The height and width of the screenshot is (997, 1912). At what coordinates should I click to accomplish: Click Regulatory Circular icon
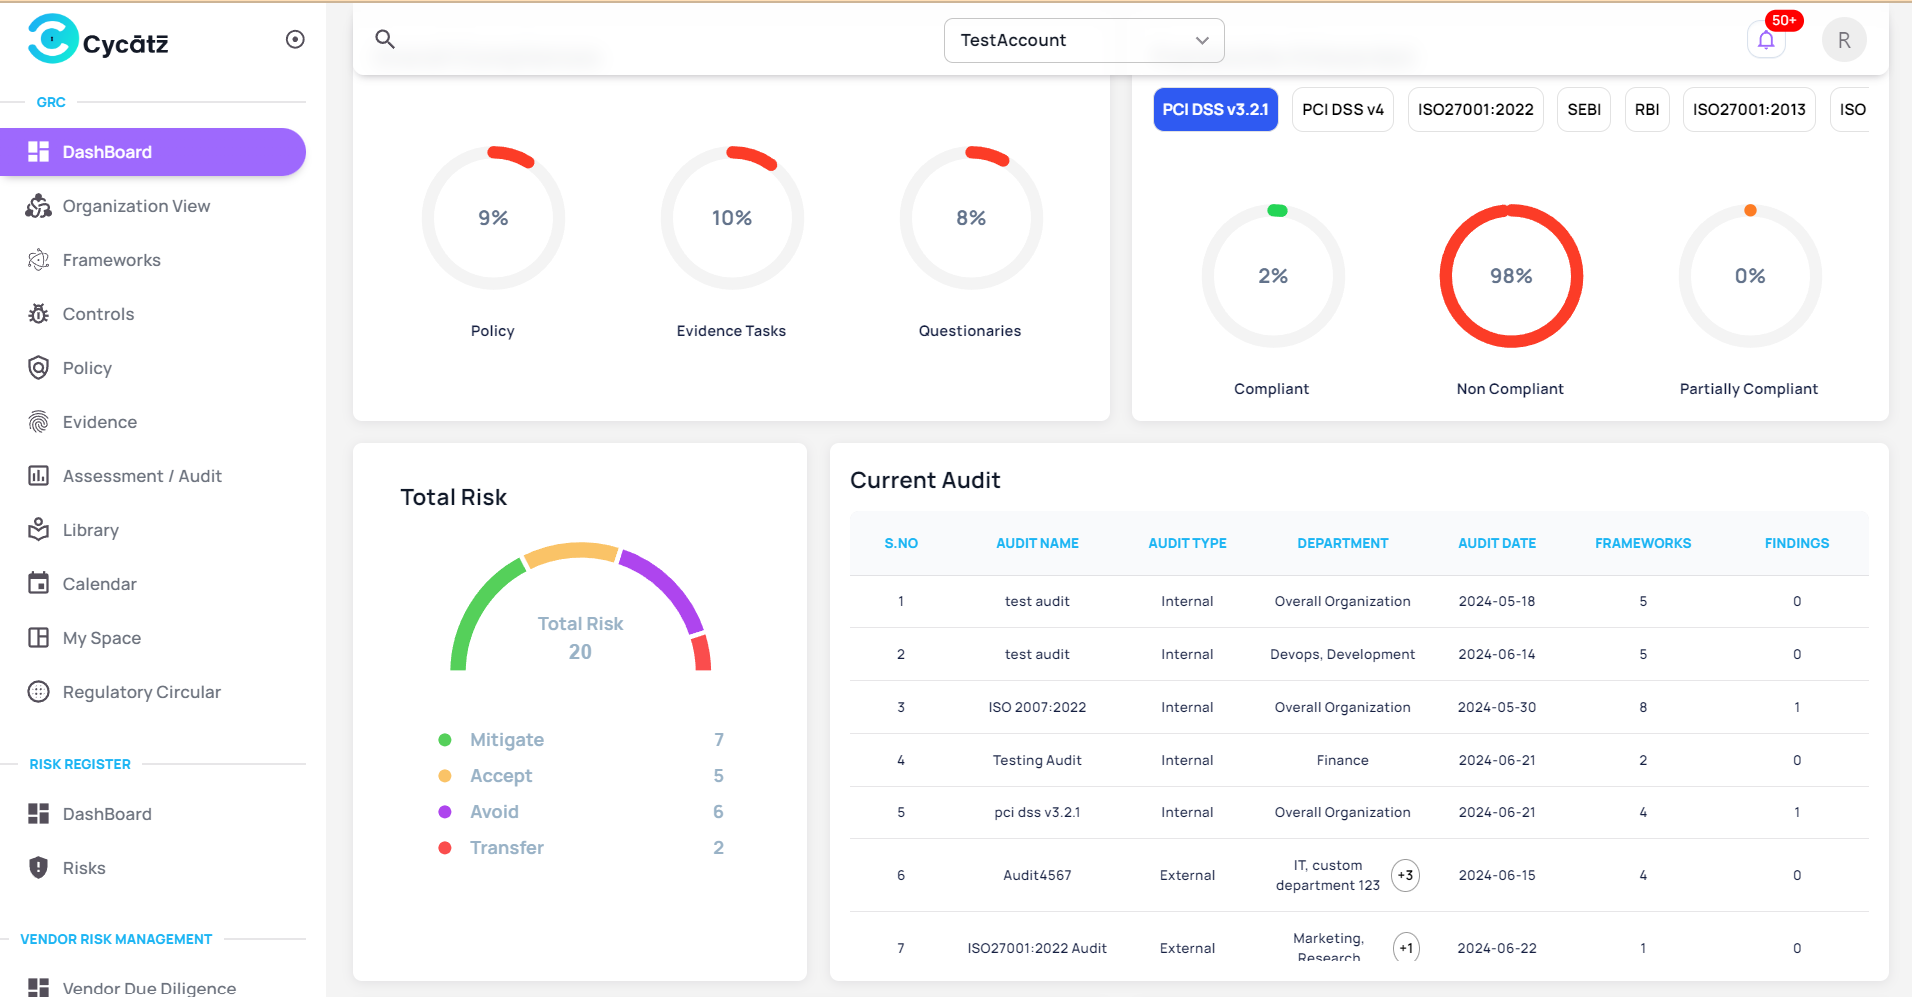38,692
